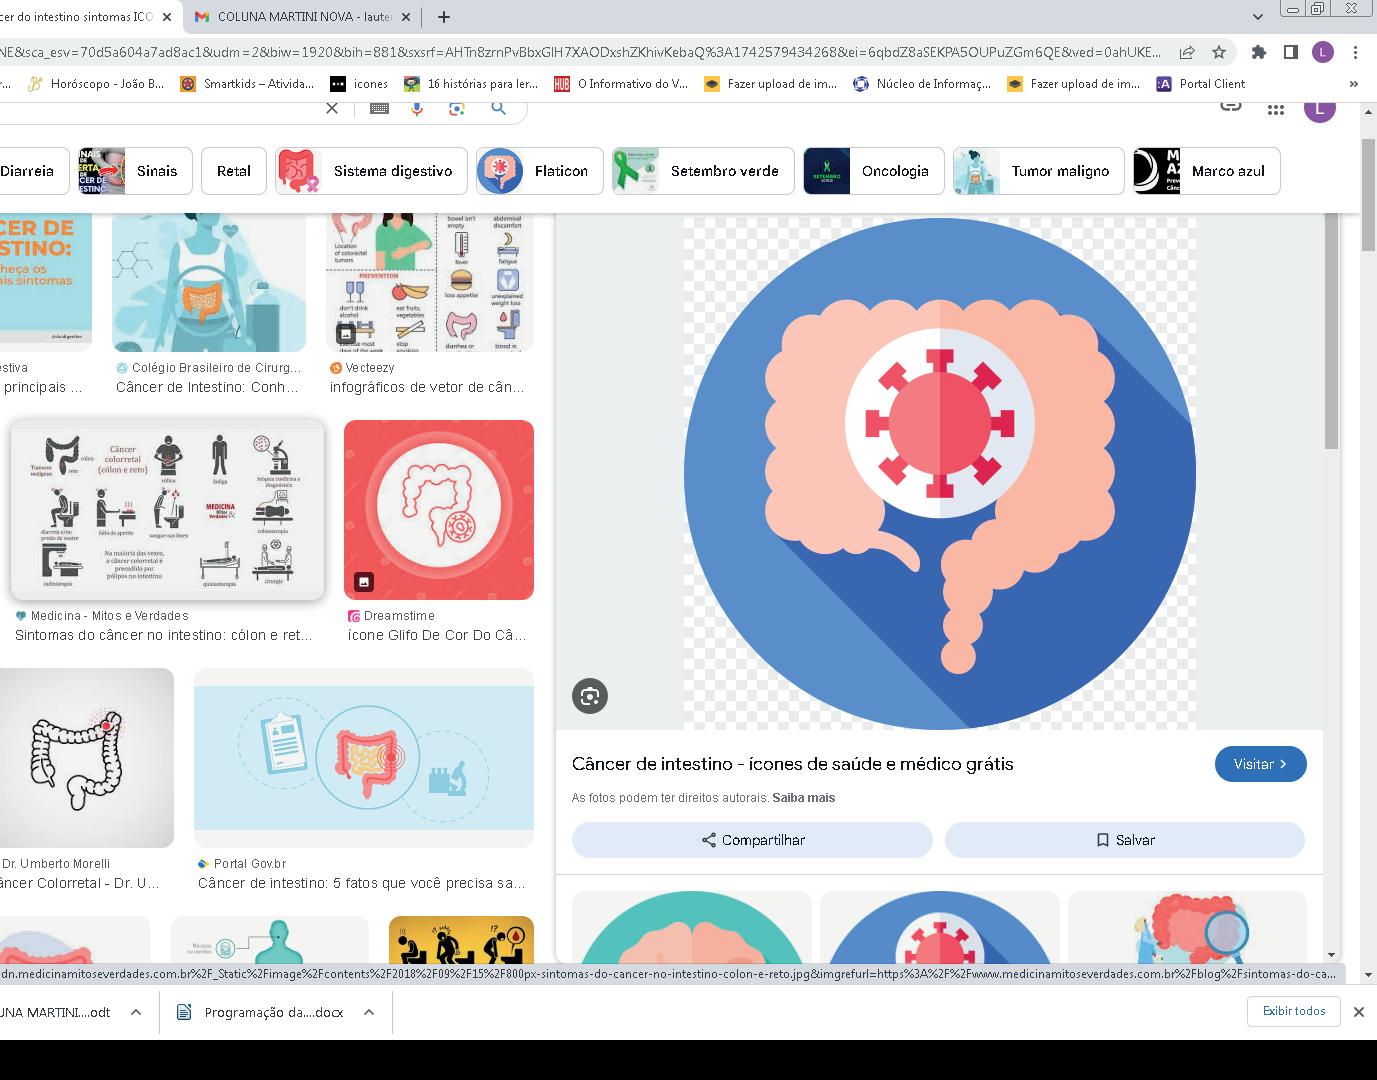
Task: Clear the Google search box with X
Action: (x=332, y=108)
